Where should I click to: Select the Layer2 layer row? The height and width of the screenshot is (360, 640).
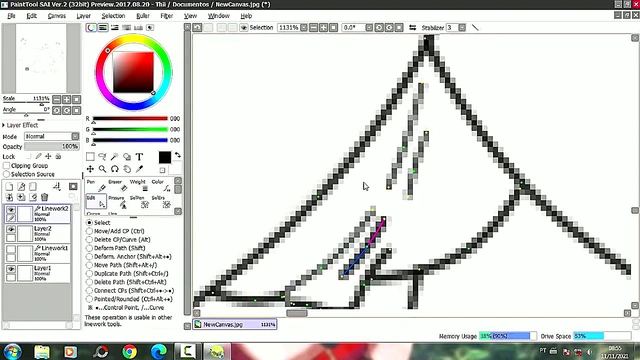38,233
